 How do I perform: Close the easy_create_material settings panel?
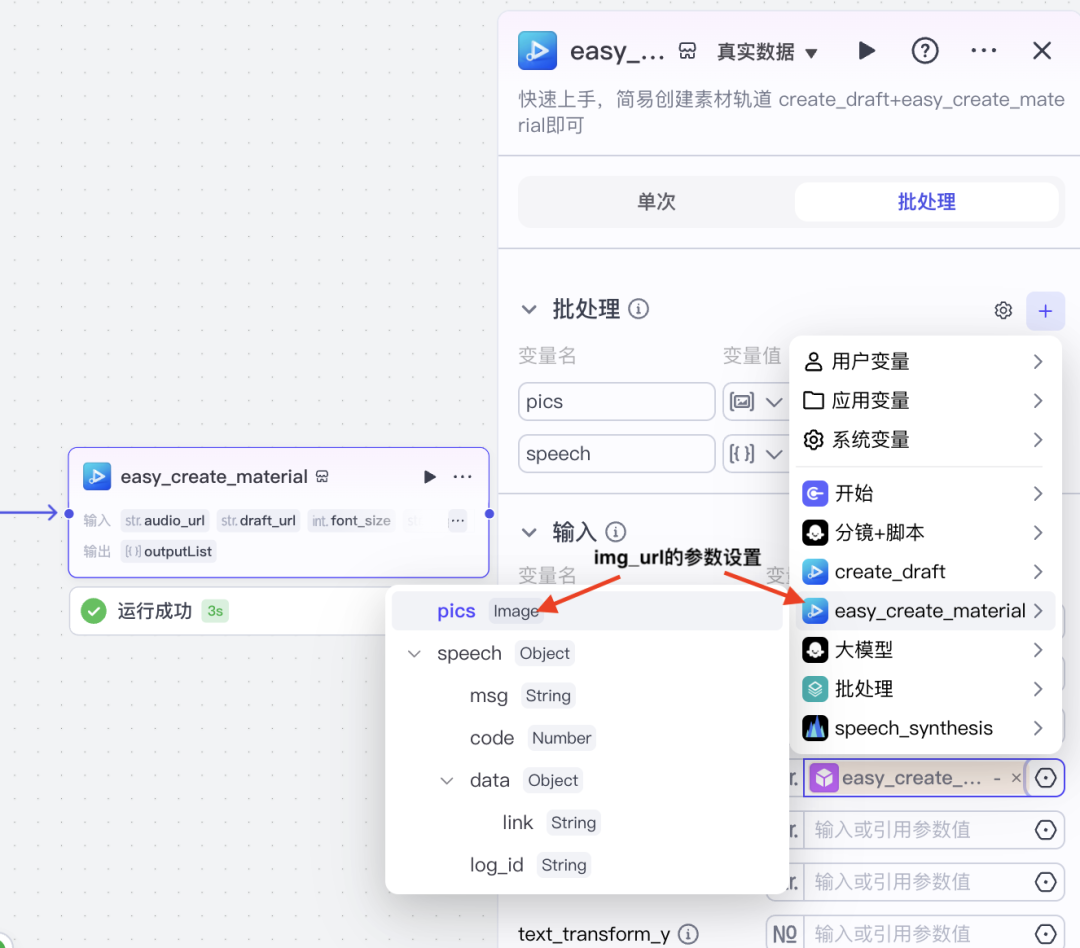tap(1041, 51)
